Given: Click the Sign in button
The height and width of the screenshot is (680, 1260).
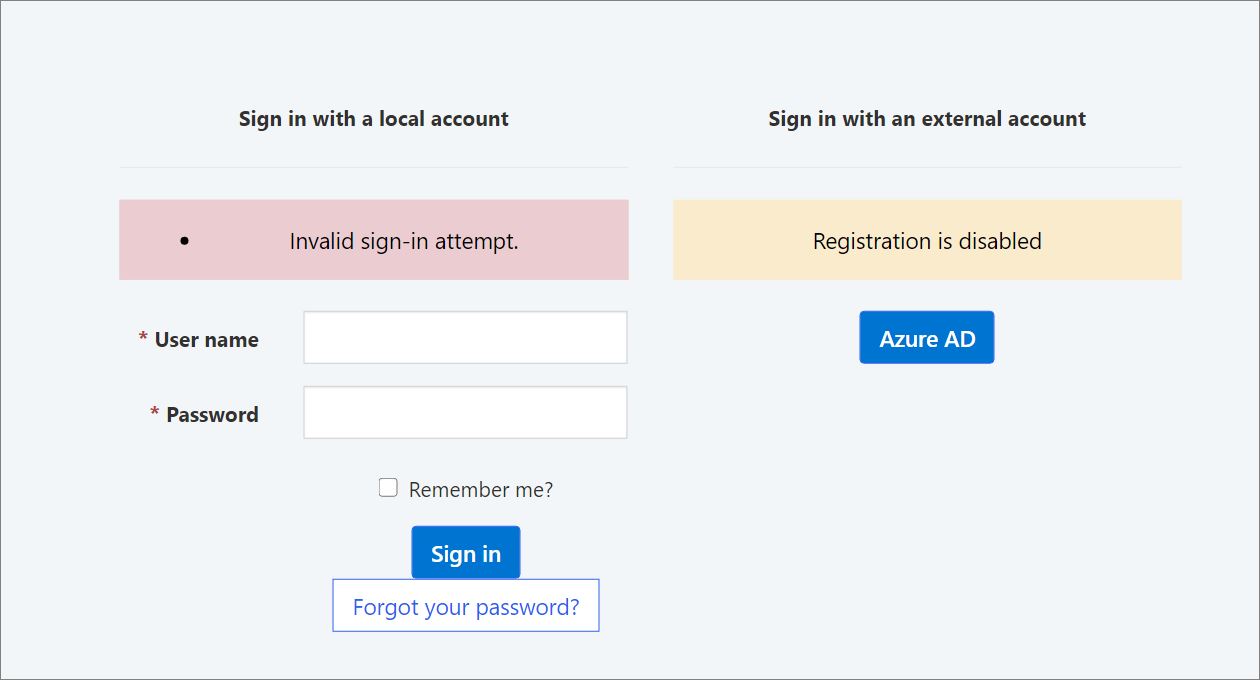Looking at the screenshot, I should pos(465,552).
